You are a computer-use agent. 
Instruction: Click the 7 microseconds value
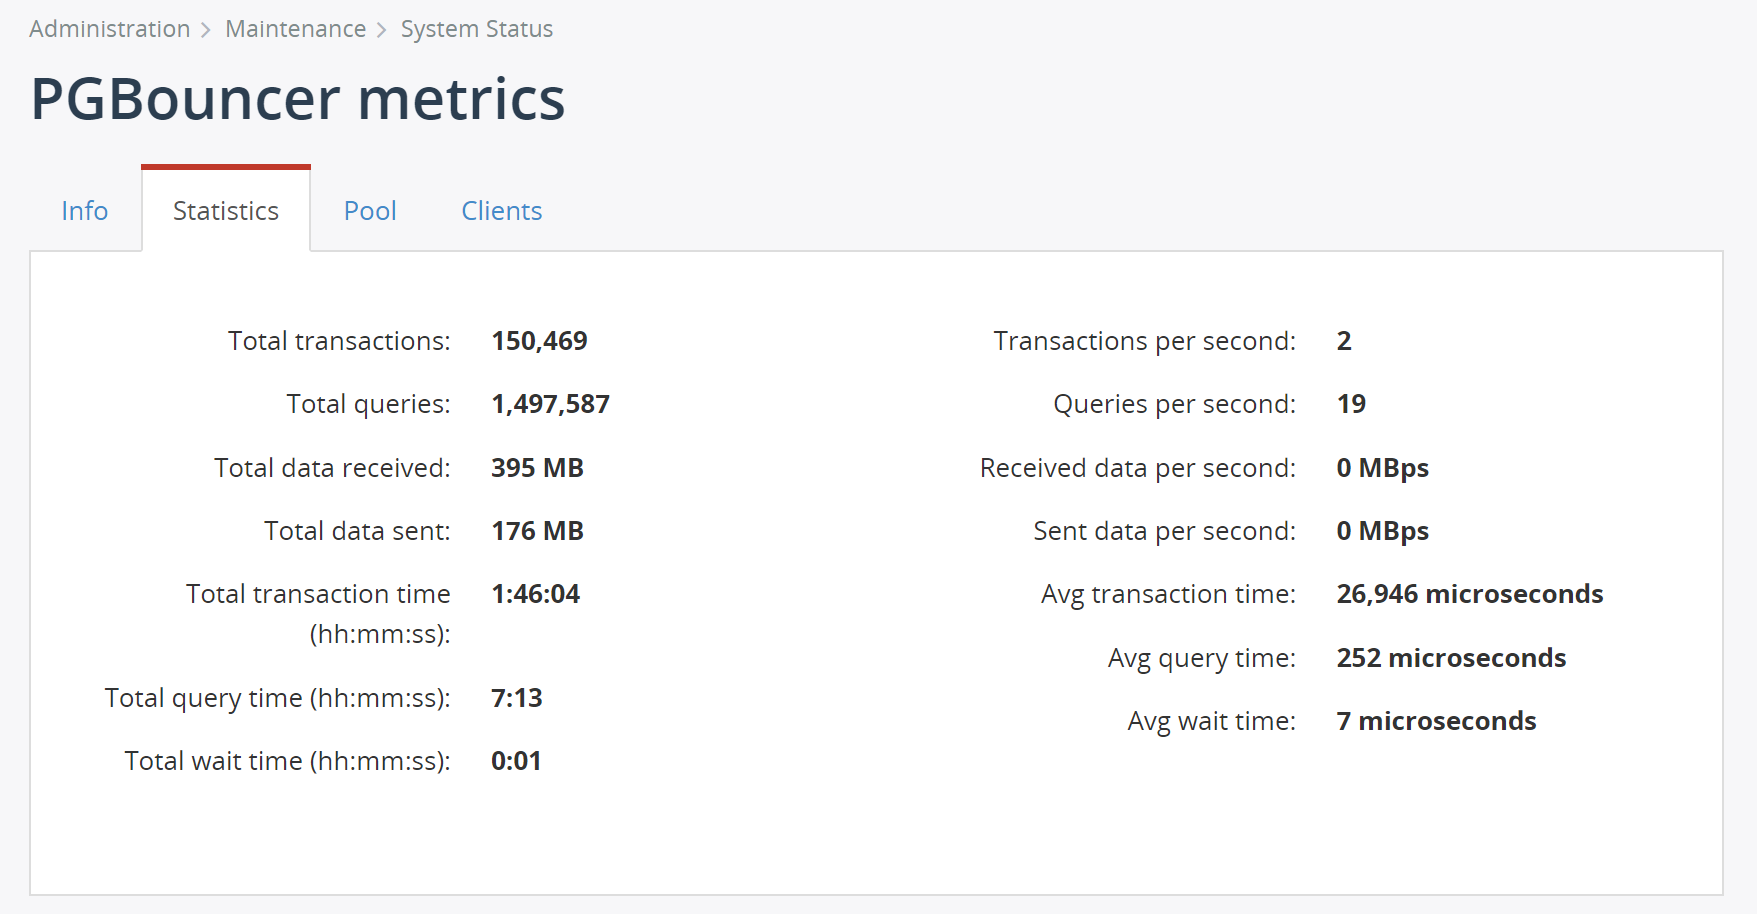tap(1437, 721)
